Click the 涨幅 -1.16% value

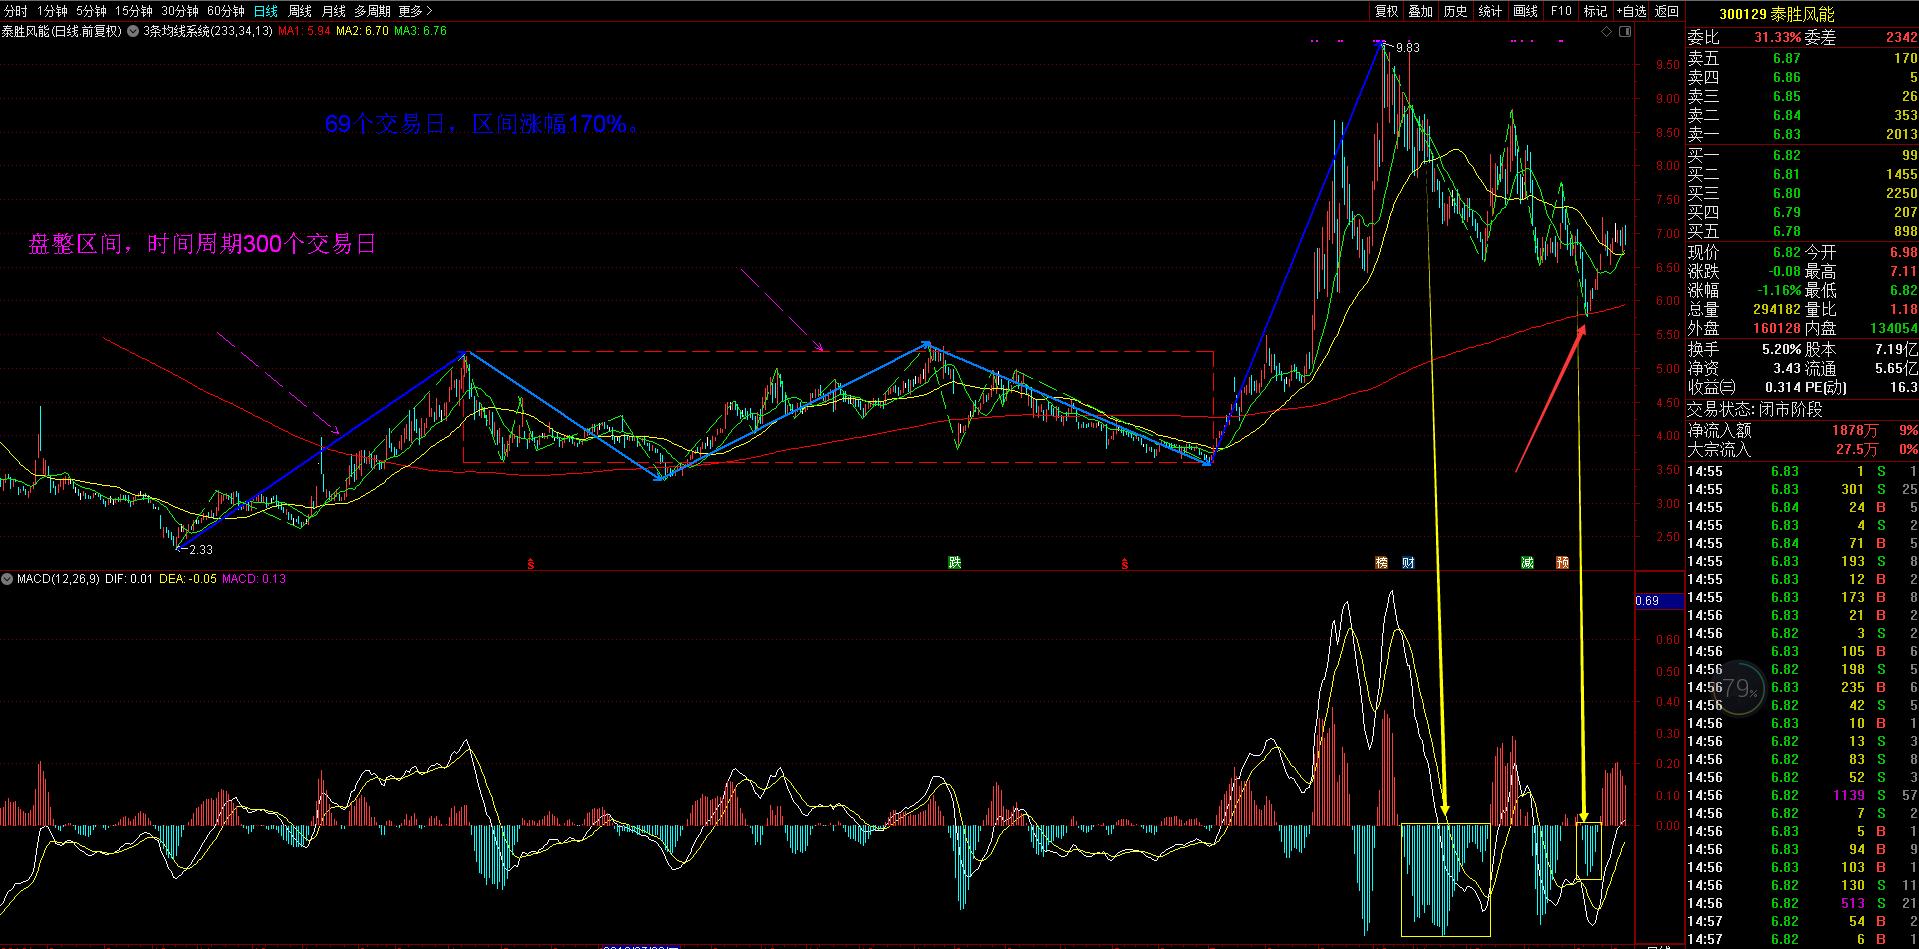(1779, 290)
